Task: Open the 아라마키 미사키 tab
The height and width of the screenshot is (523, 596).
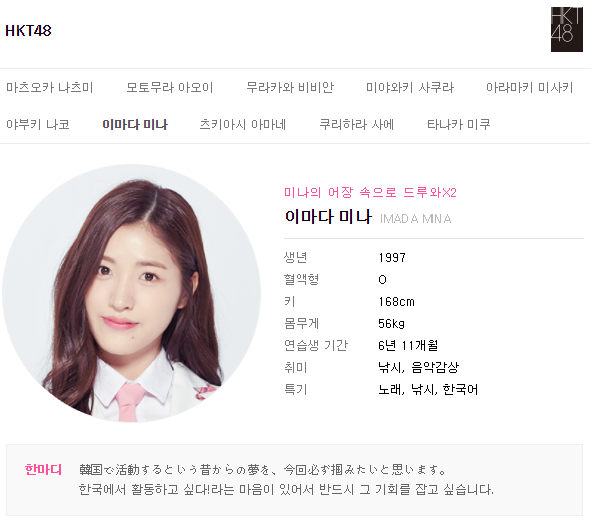Action: 529,88
